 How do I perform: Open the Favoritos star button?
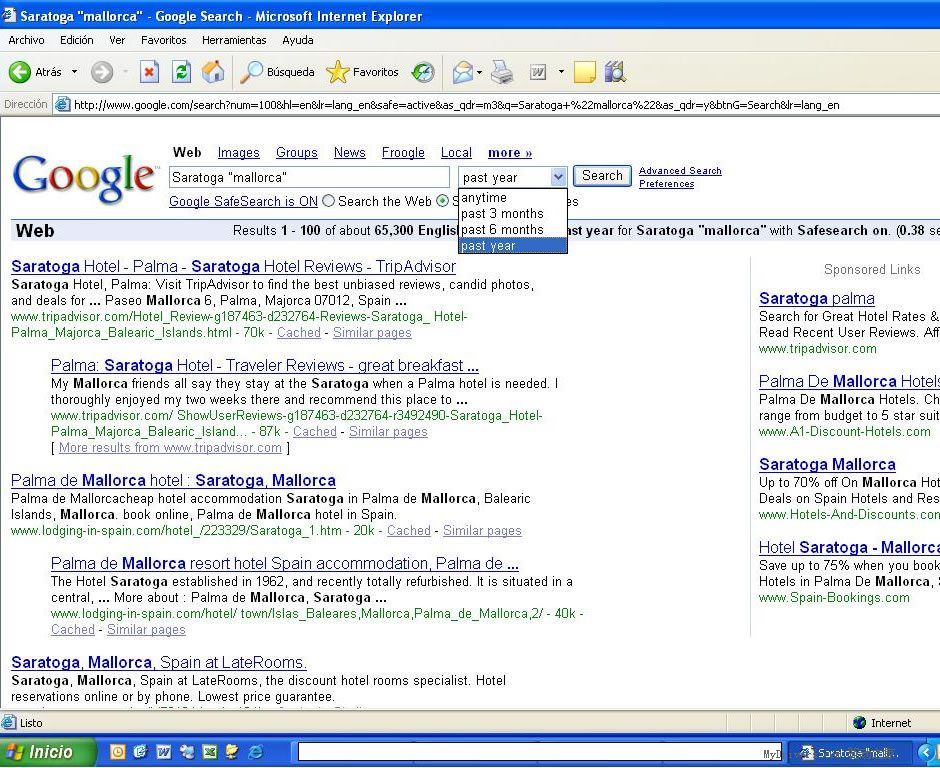[x=363, y=72]
